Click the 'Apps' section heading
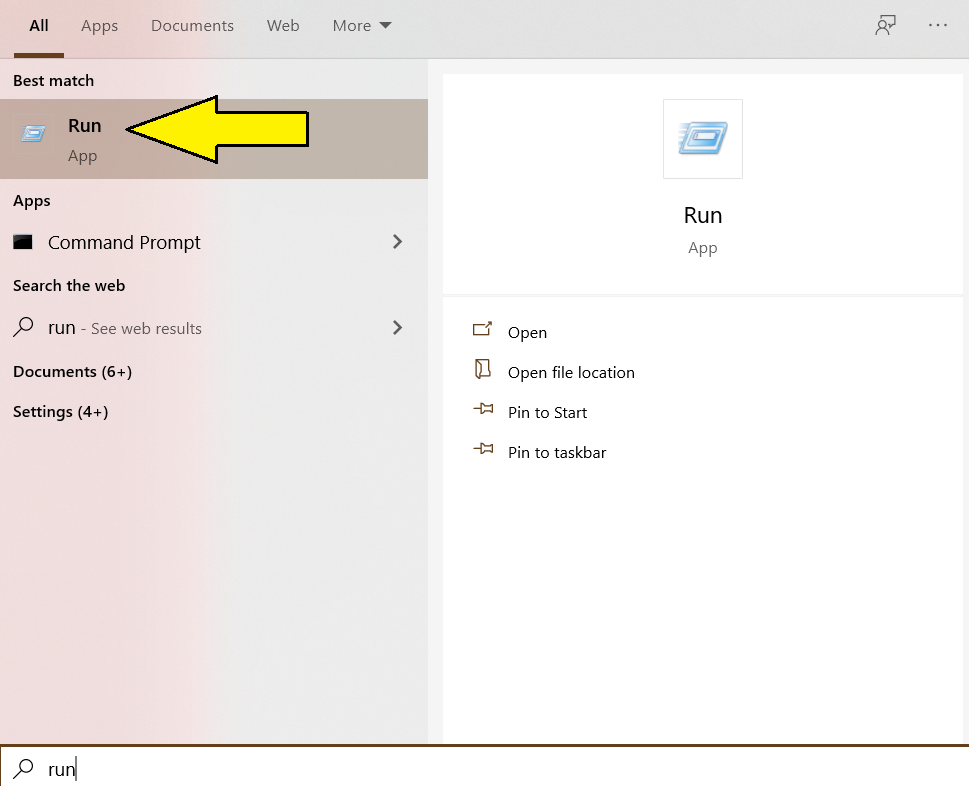969x786 pixels. coord(32,201)
